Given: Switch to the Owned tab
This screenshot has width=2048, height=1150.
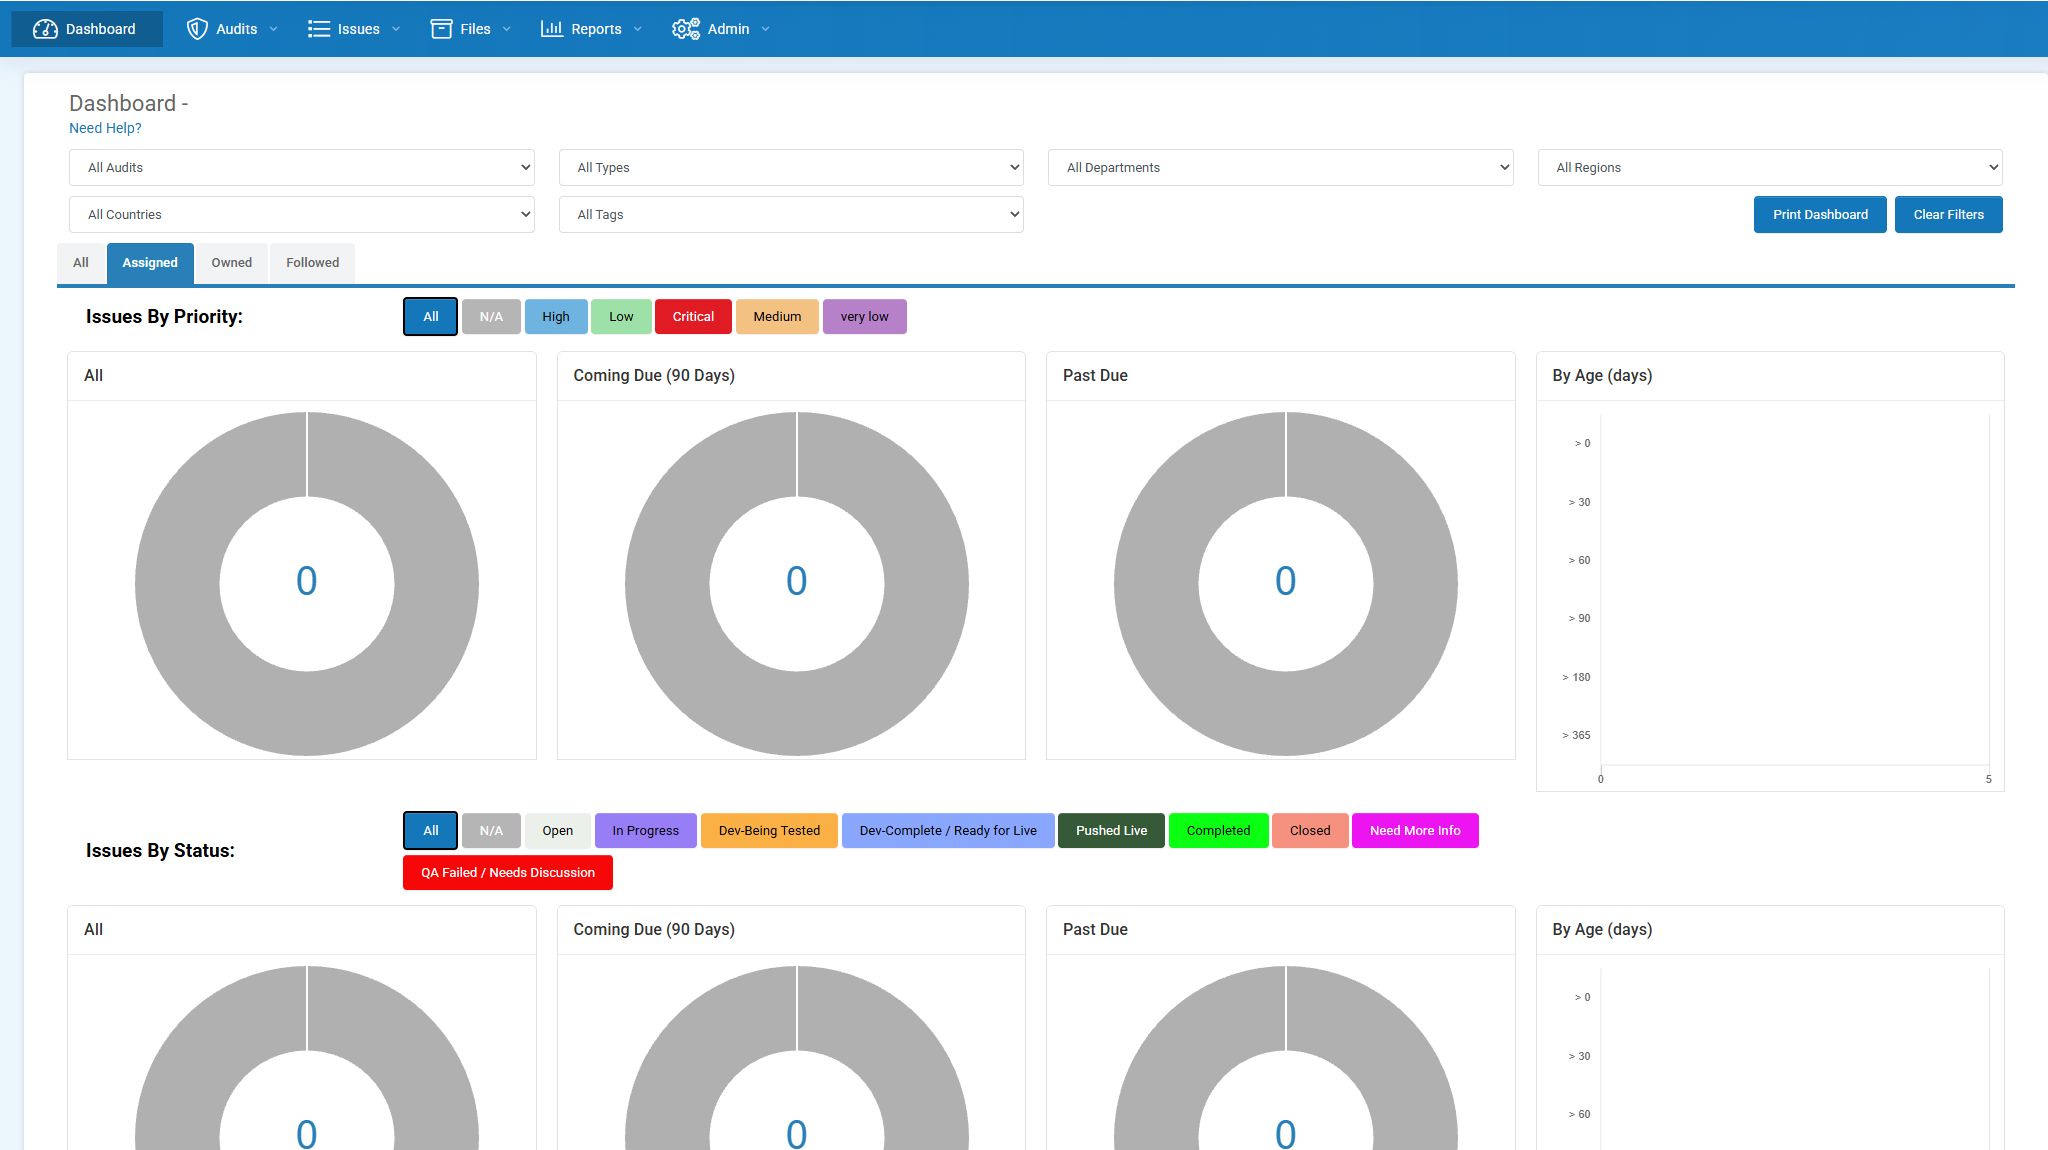Looking at the screenshot, I should [x=231, y=263].
